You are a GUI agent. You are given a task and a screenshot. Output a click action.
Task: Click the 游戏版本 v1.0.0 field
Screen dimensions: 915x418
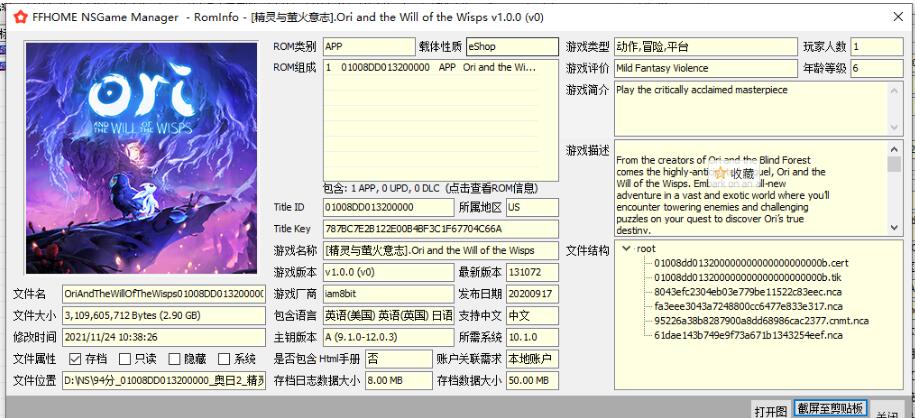point(389,272)
